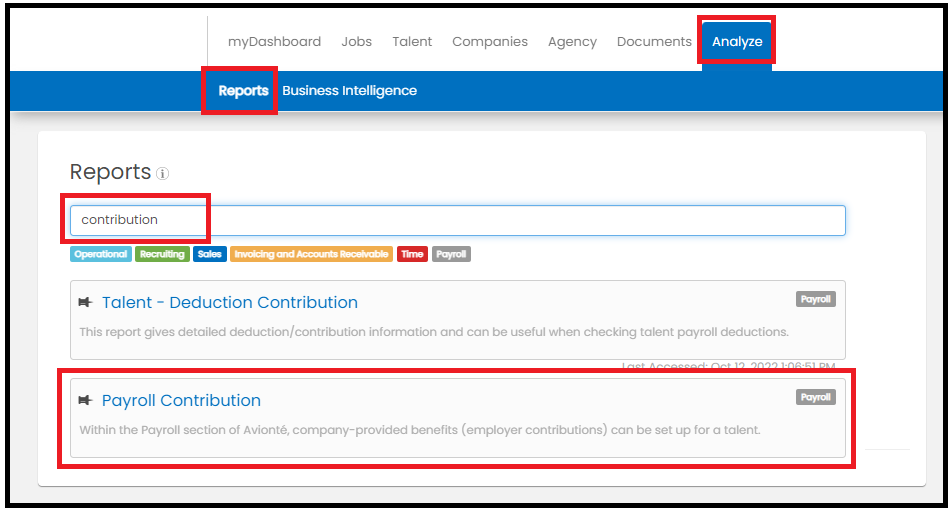Switch to the Companies tab
951x511 pixels.
pos(489,42)
